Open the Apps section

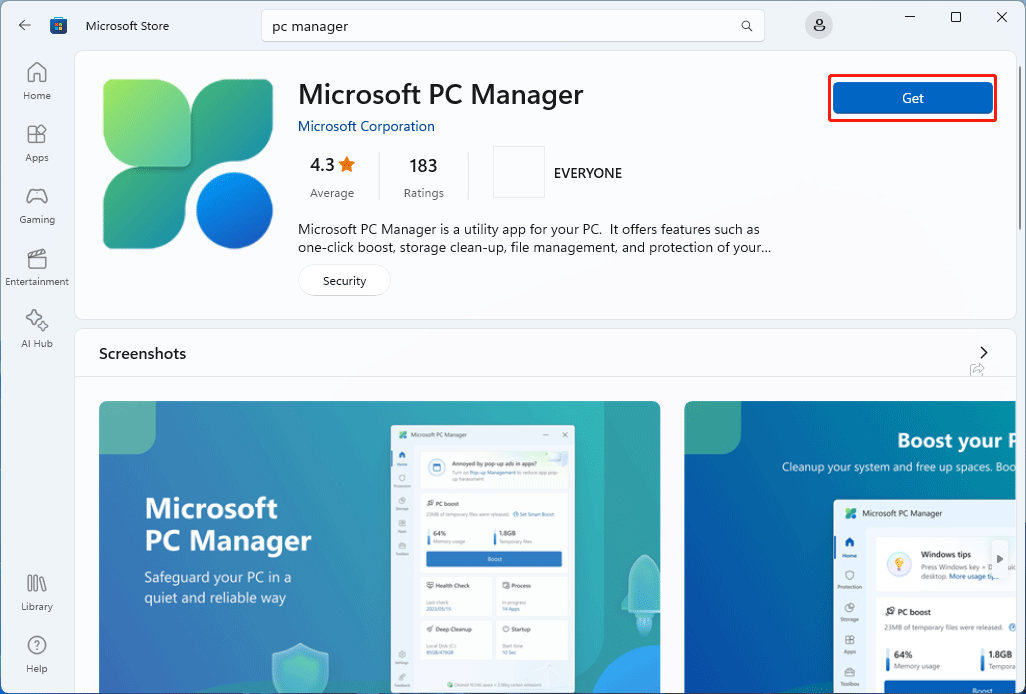pos(36,141)
